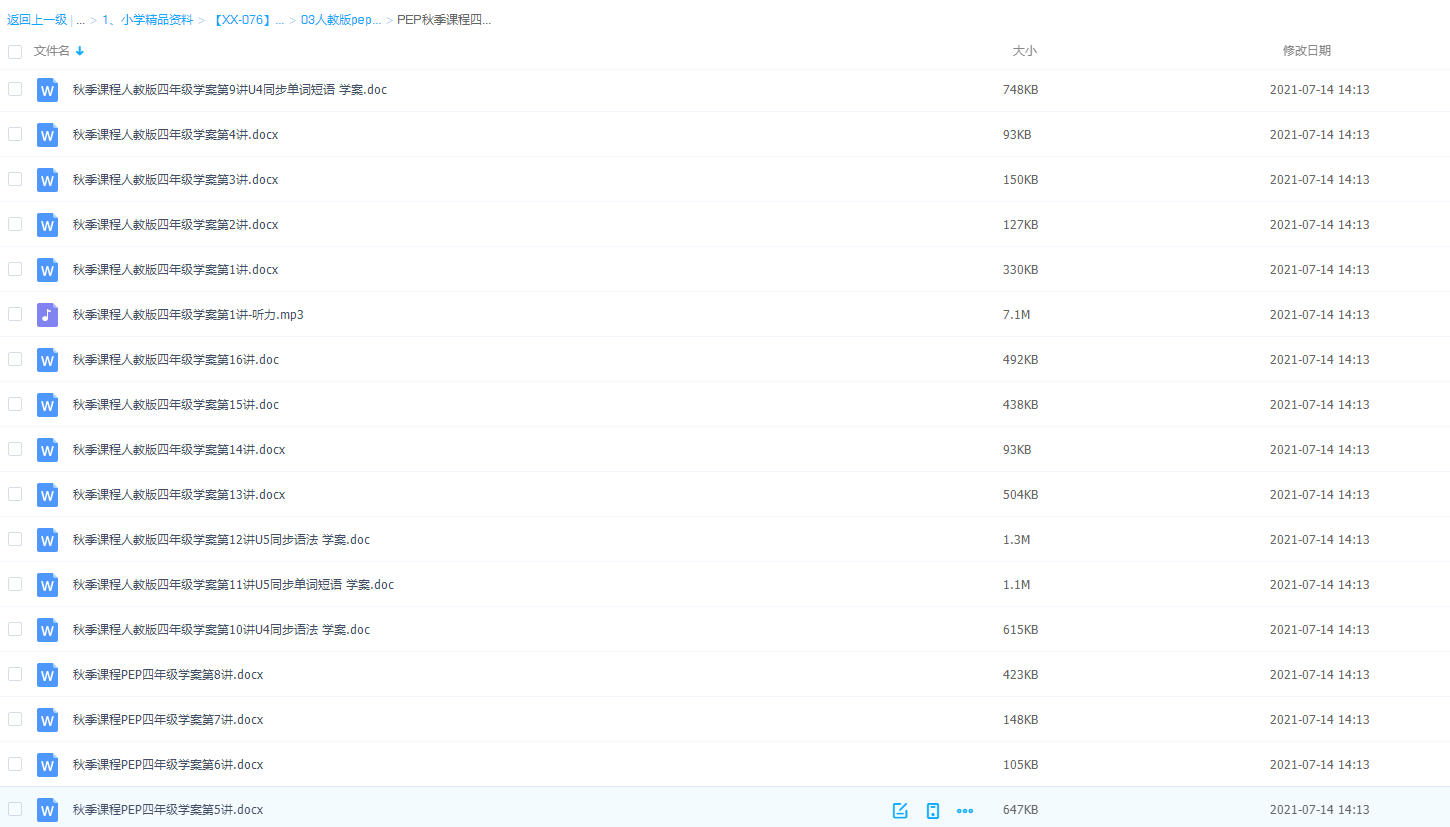
Task: Click the music icon of 第1讲-听力.mp3
Action: (x=47, y=315)
